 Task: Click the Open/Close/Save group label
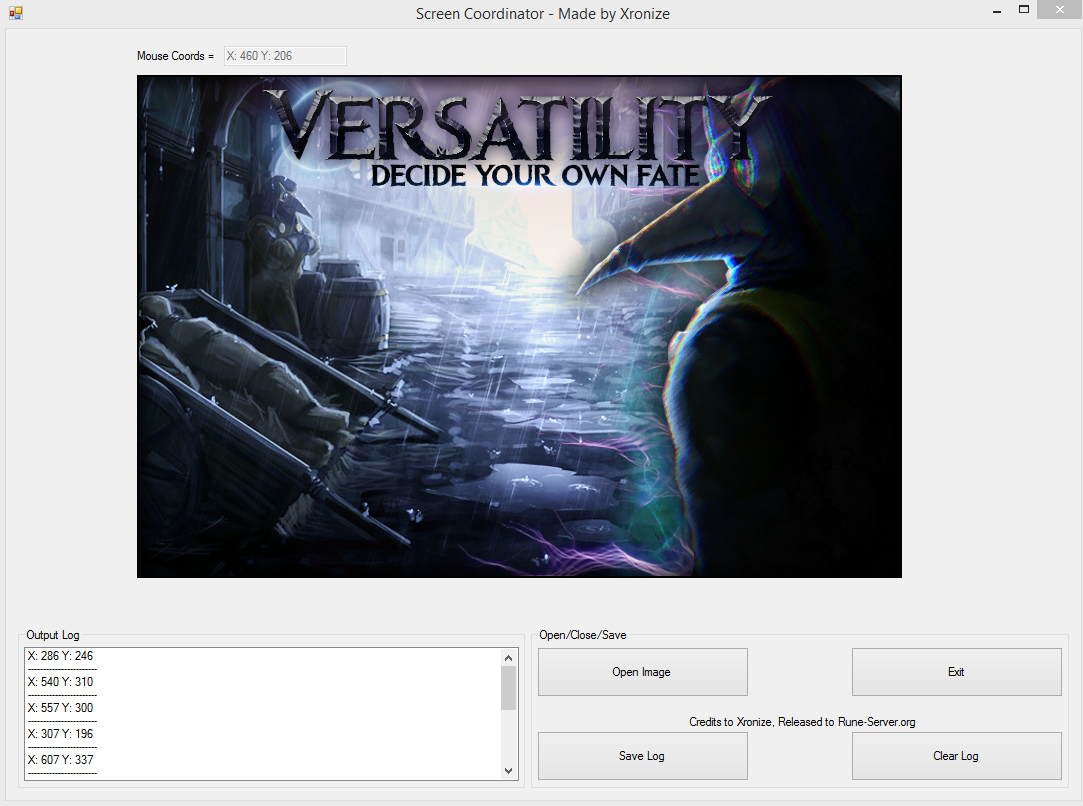[583, 635]
